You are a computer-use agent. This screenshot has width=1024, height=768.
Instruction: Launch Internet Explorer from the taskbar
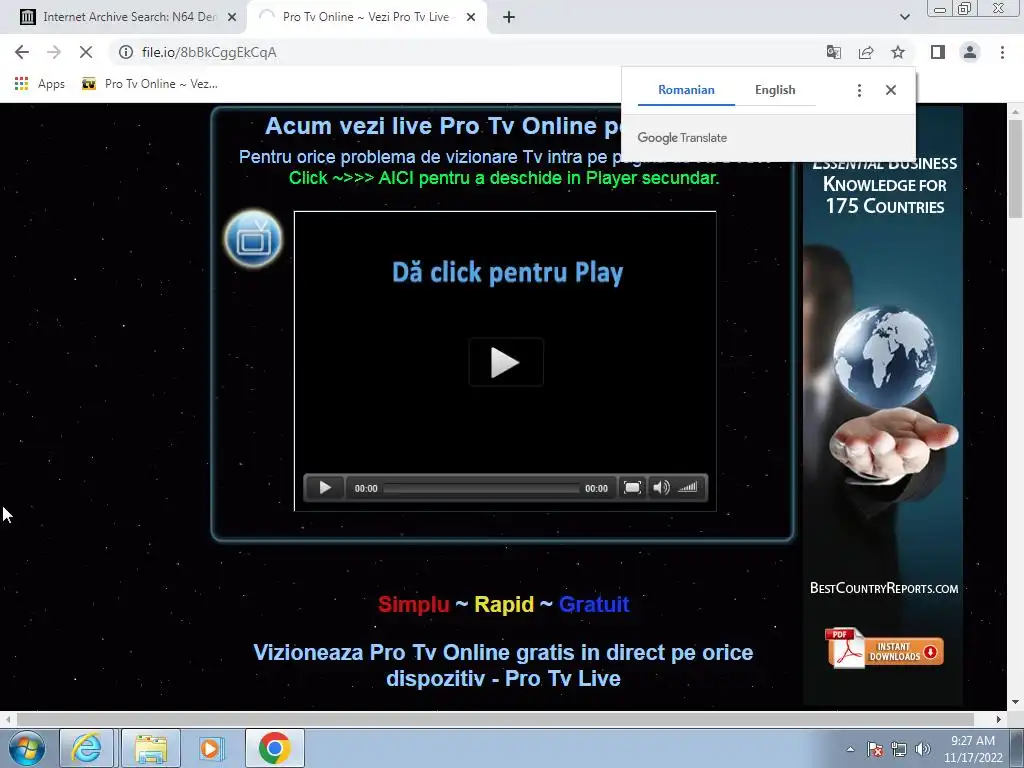(87, 748)
